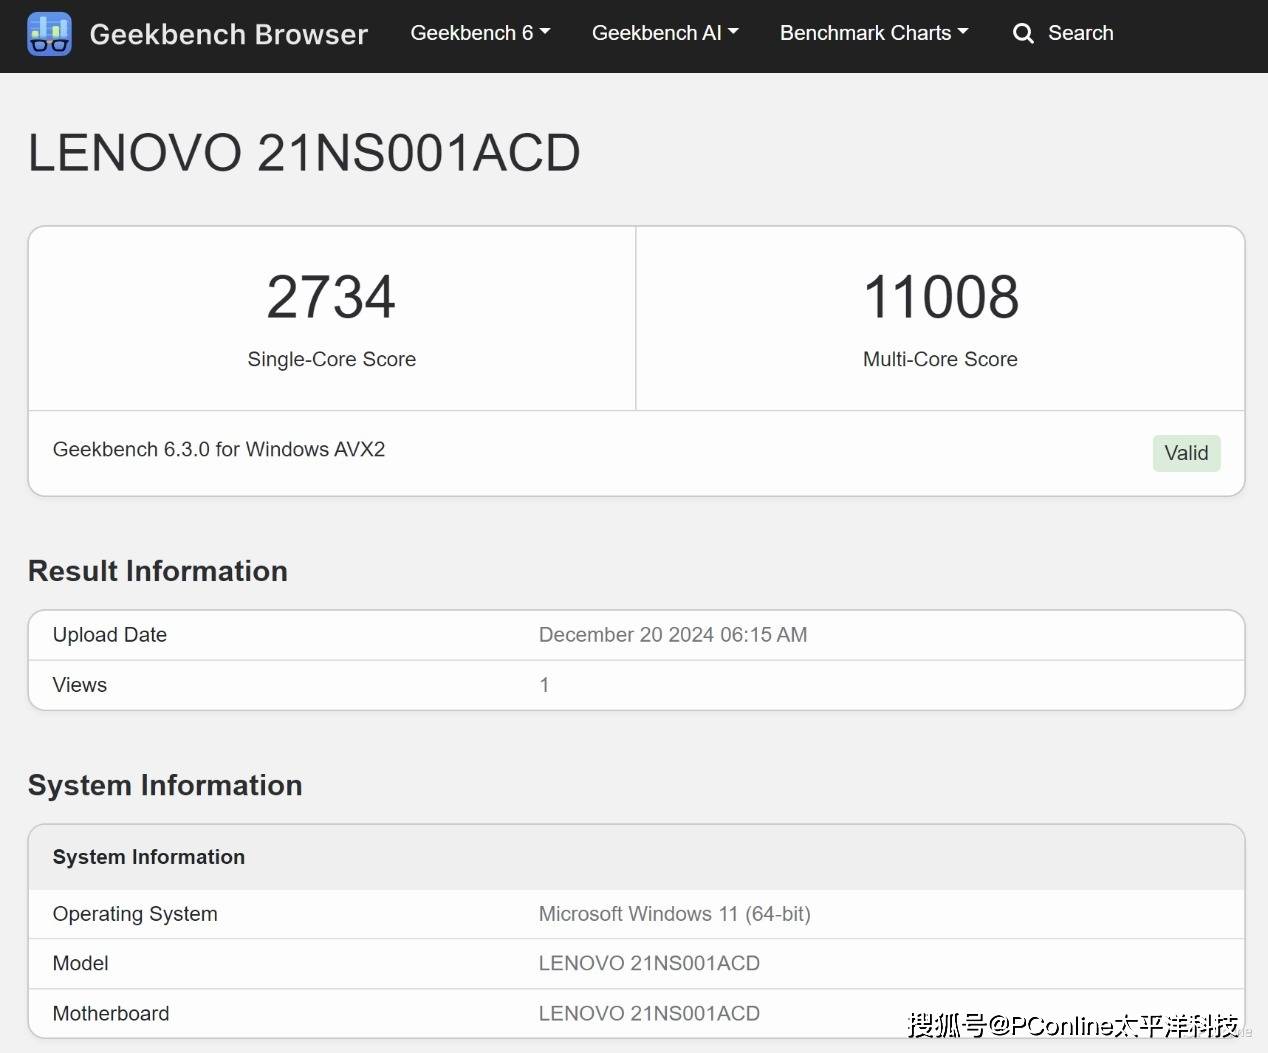Click the Geekbench 6.3.0 for Windows AVX2 text
Screen dimensions: 1268x1053
(219, 449)
